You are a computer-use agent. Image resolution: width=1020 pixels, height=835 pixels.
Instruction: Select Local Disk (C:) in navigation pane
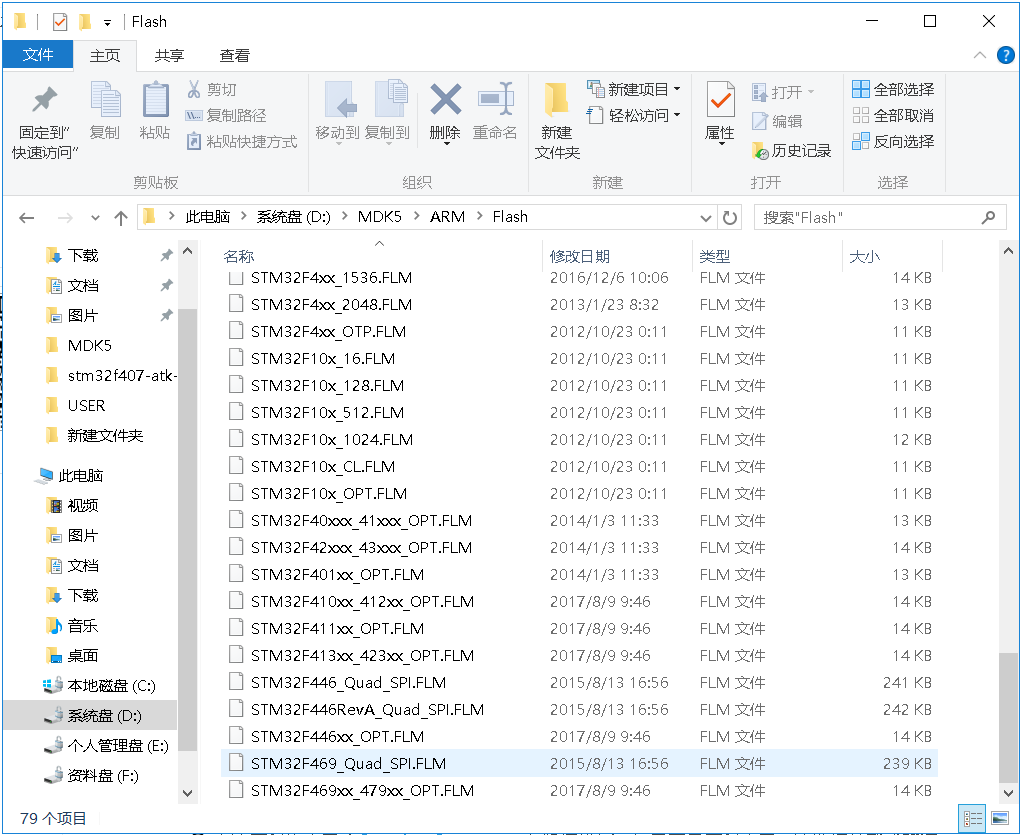[x=99, y=685]
